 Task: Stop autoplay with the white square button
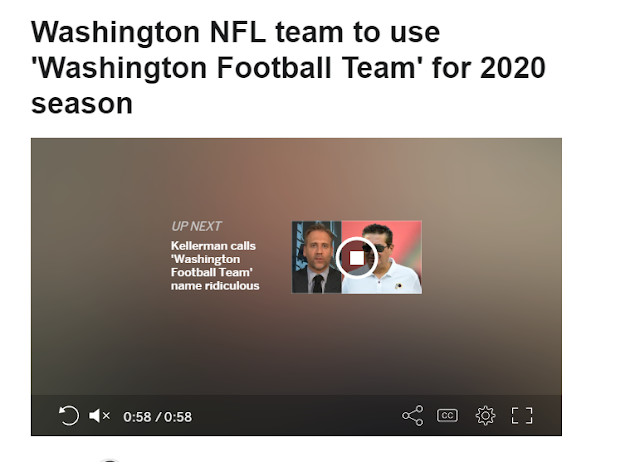pyautogui.click(x=357, y=258)
